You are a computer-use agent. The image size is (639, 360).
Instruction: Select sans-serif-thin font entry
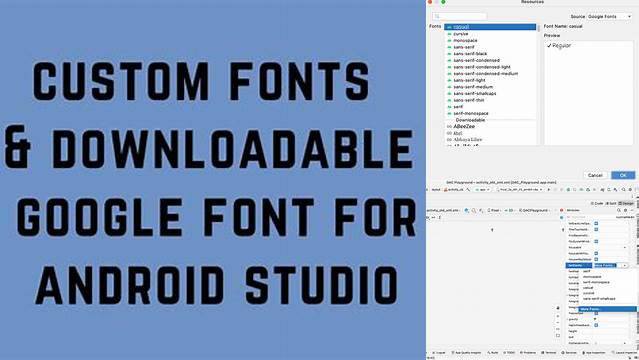(490, 100)
